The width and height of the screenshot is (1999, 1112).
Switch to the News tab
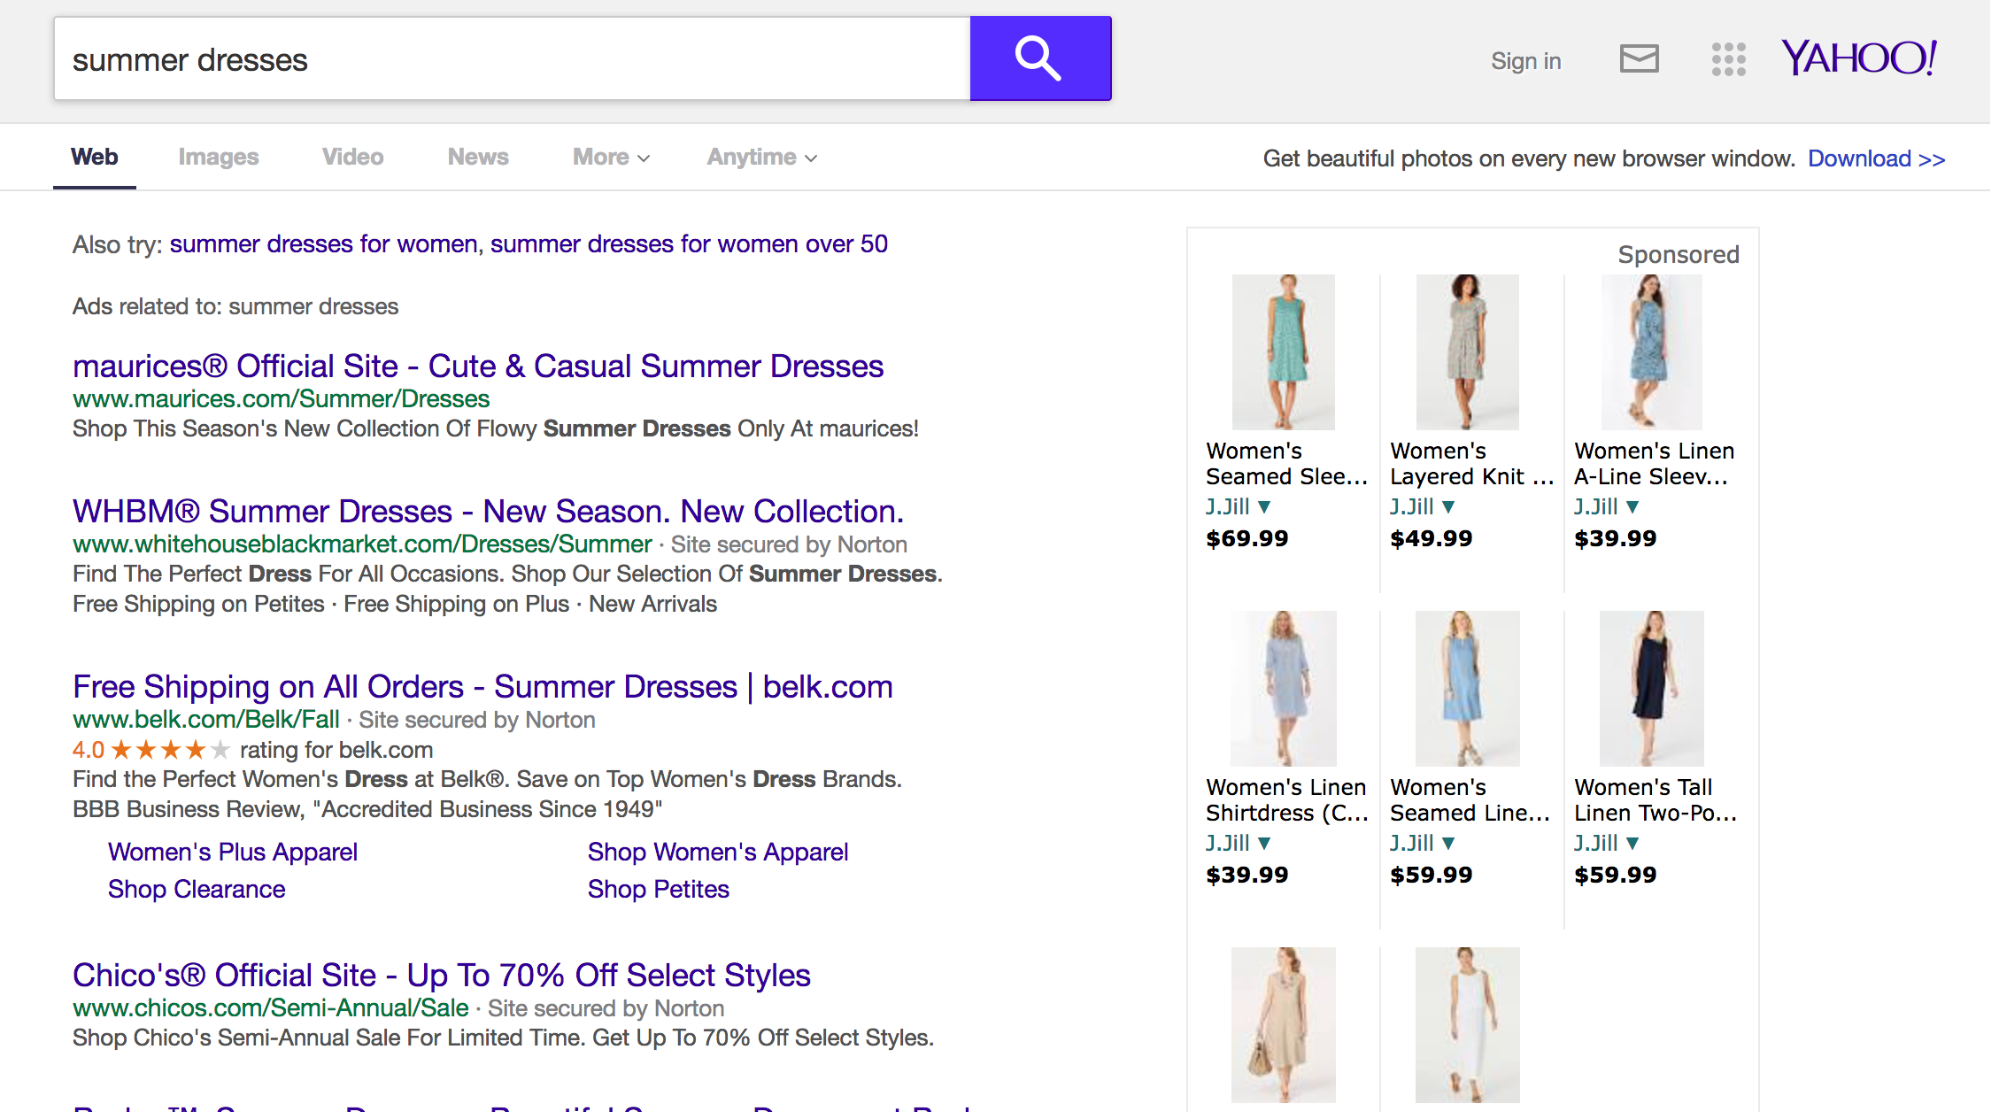click(478, 157)
